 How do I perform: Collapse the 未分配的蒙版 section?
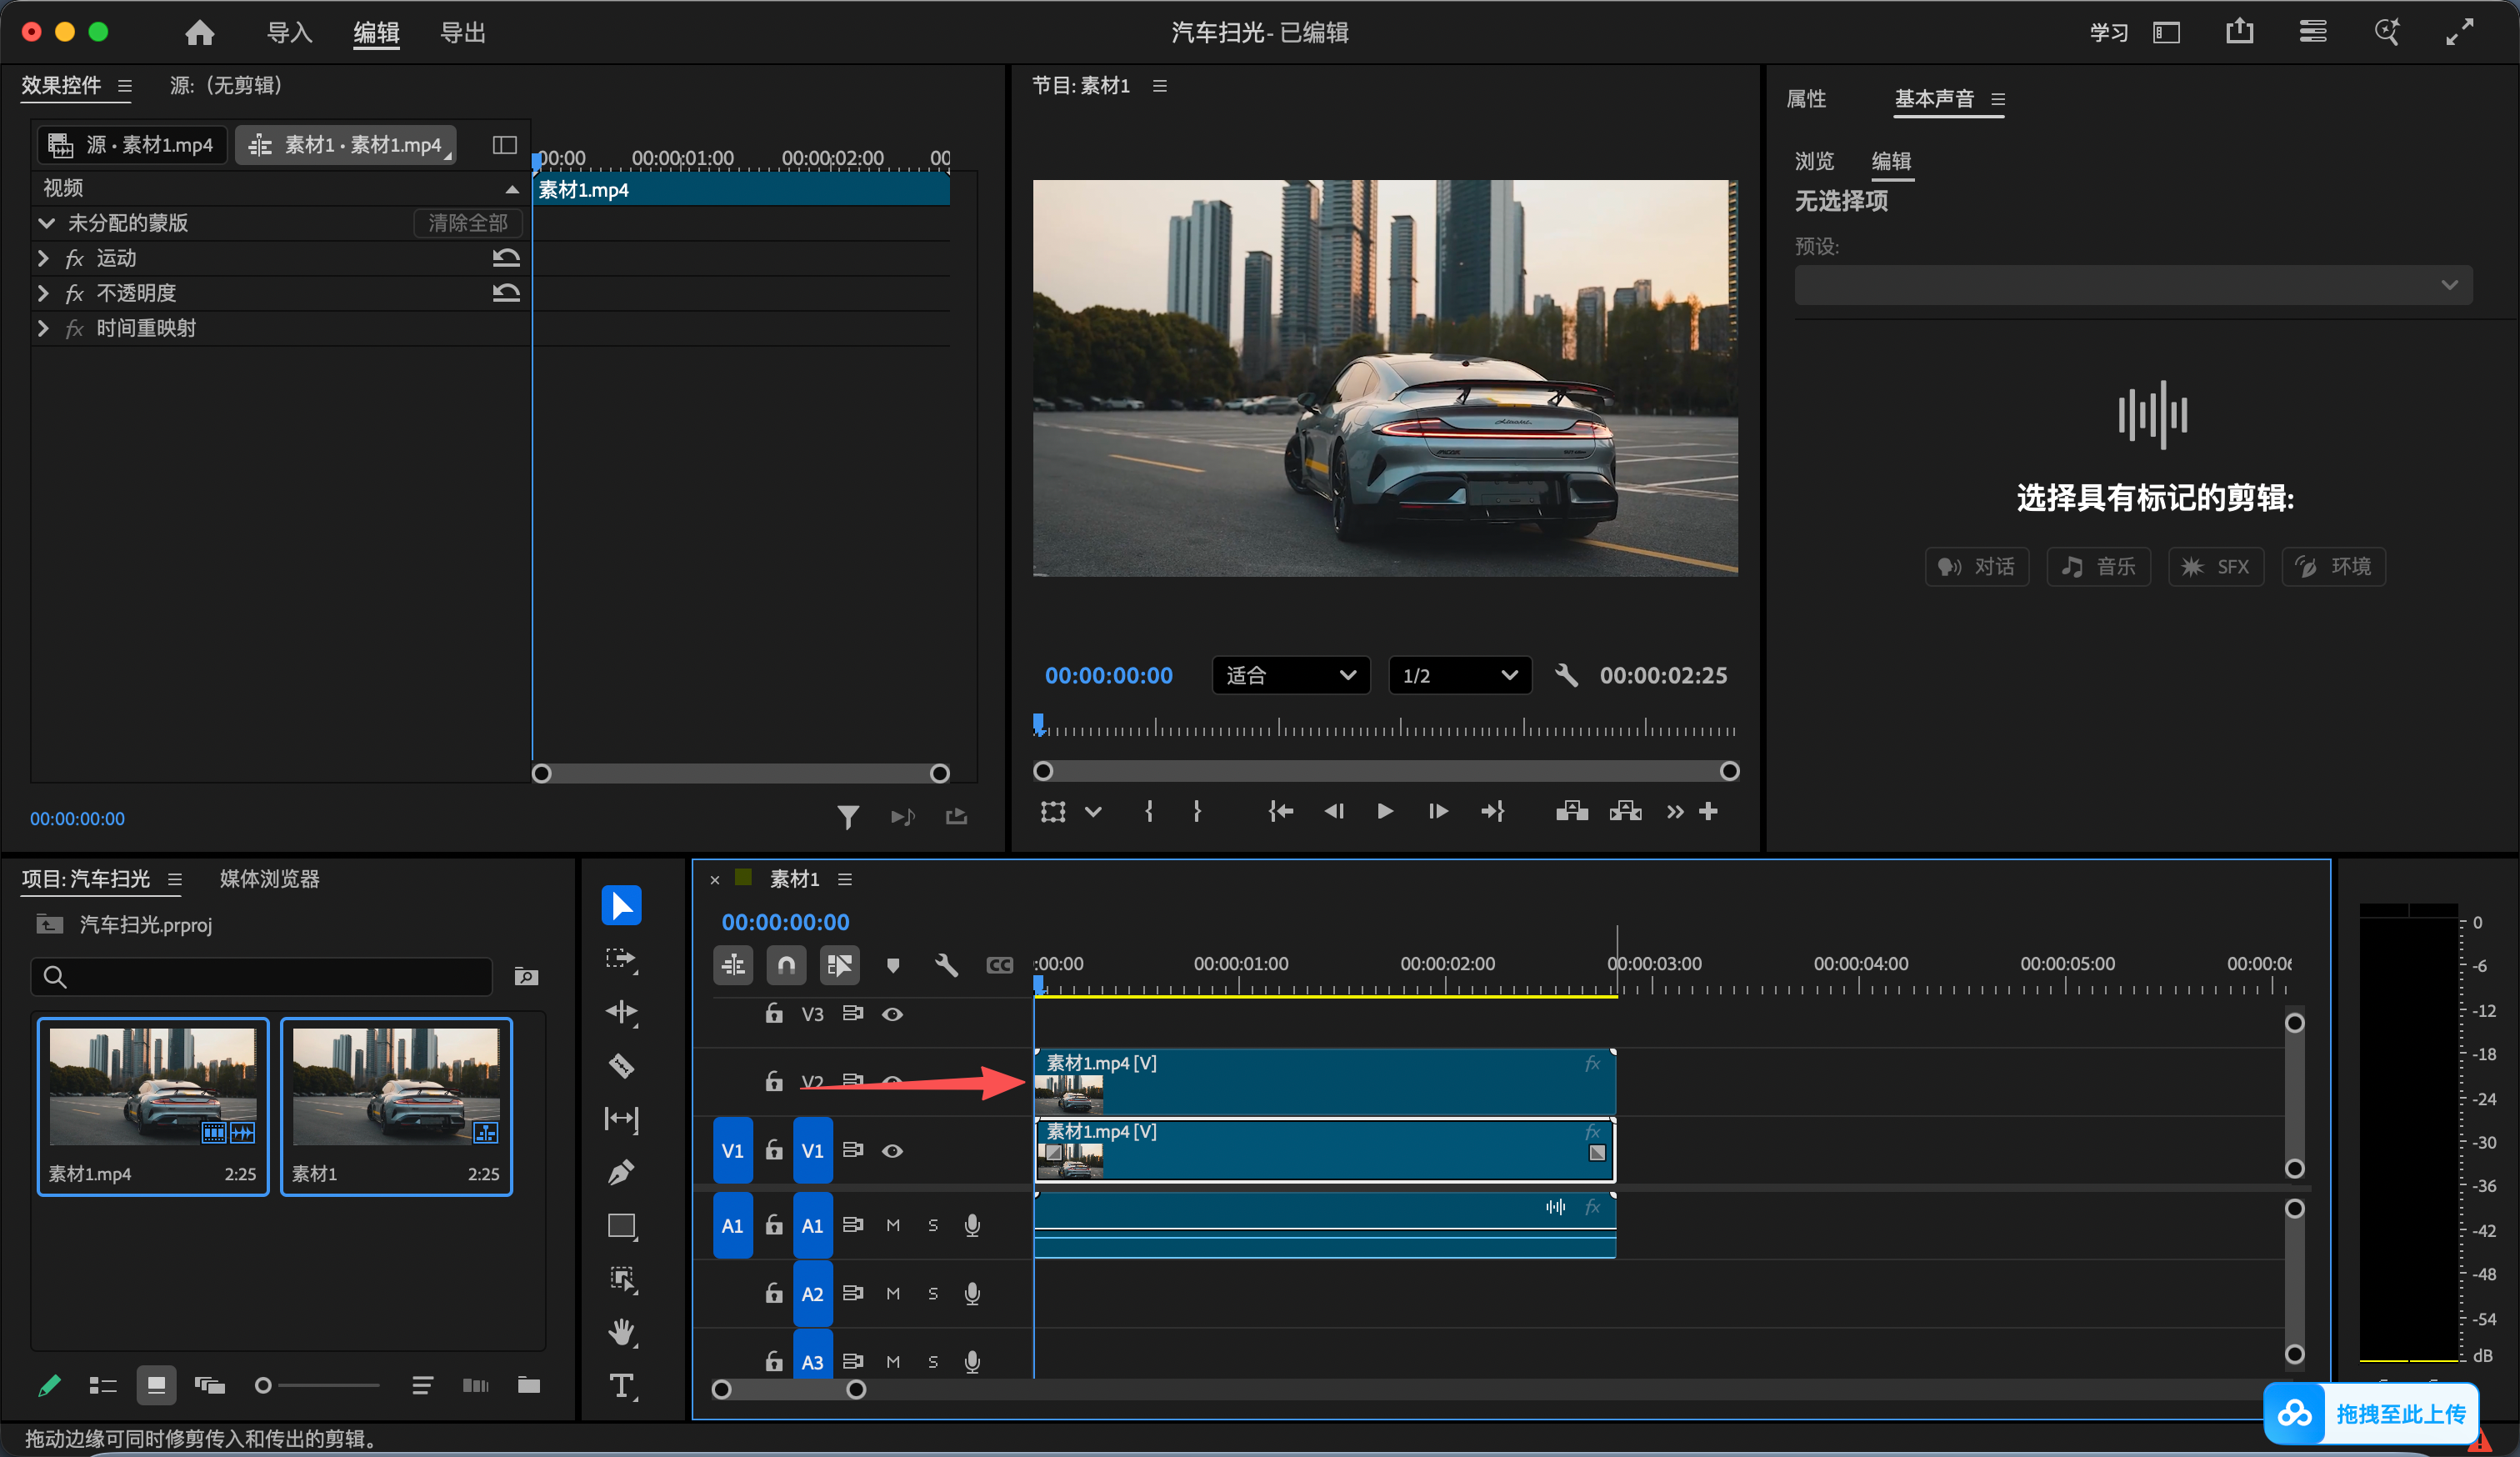point(46,223)
